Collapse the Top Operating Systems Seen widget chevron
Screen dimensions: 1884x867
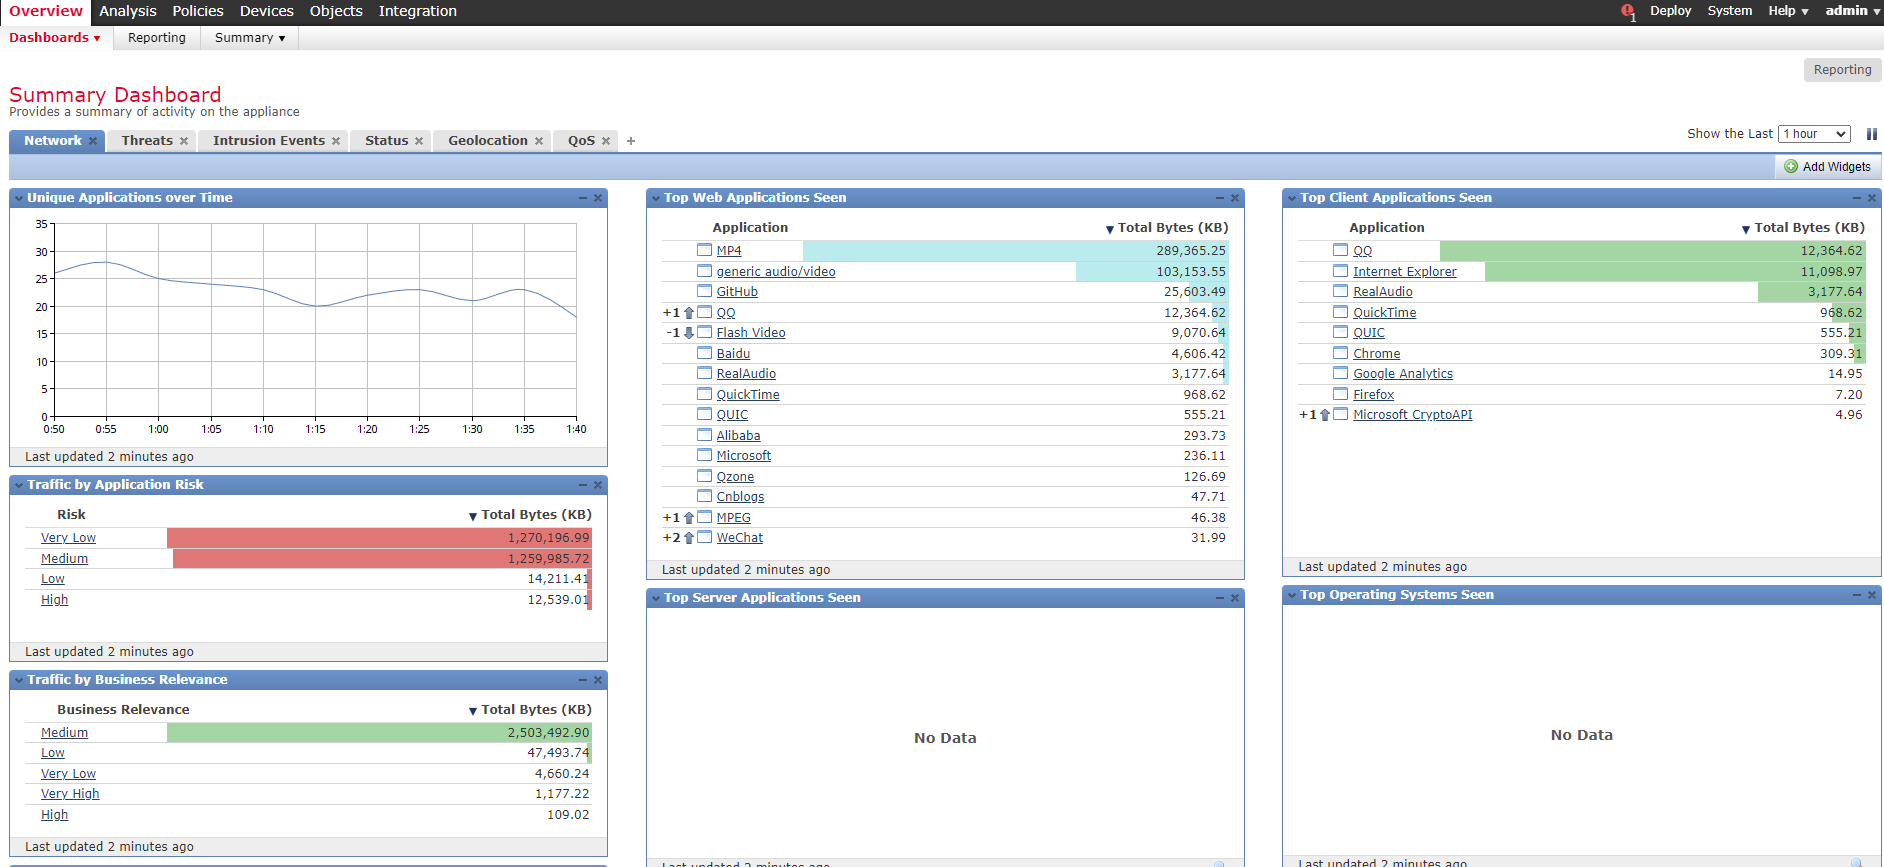click(x=1292, y=595)
